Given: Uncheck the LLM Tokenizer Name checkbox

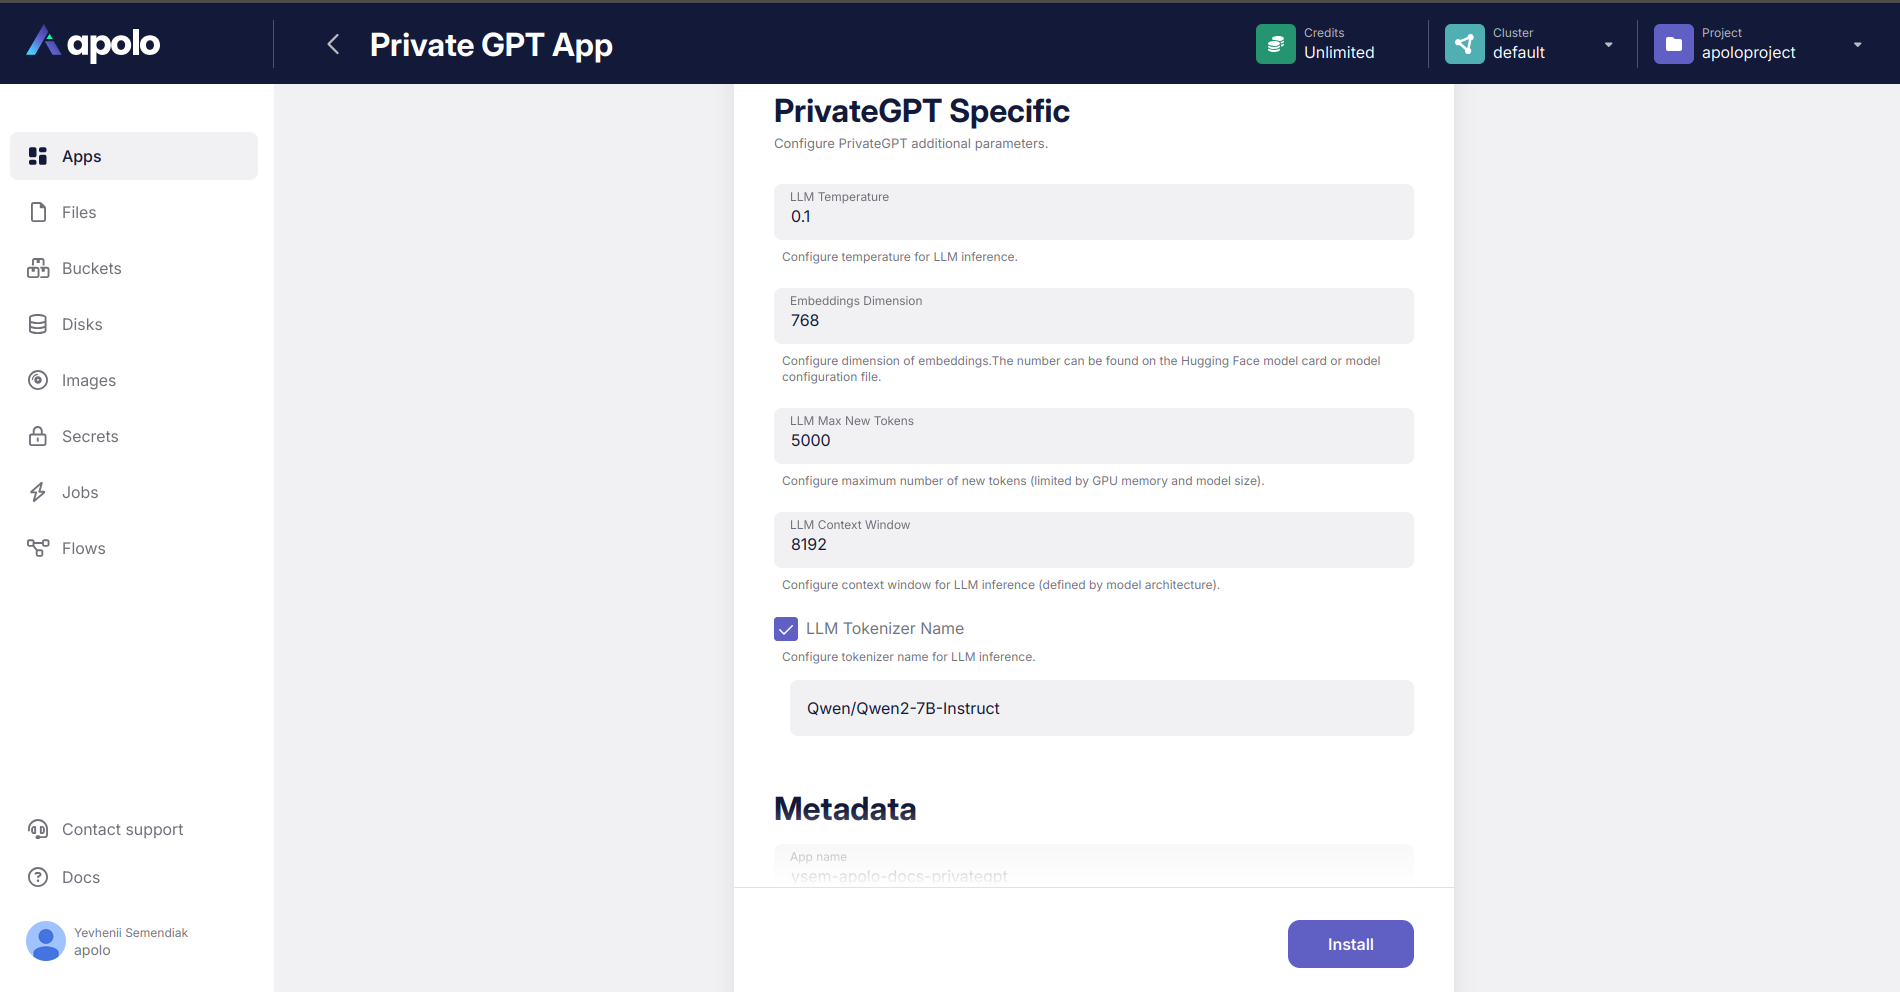Looking at the screenshot, I should [x=786, y=629].
